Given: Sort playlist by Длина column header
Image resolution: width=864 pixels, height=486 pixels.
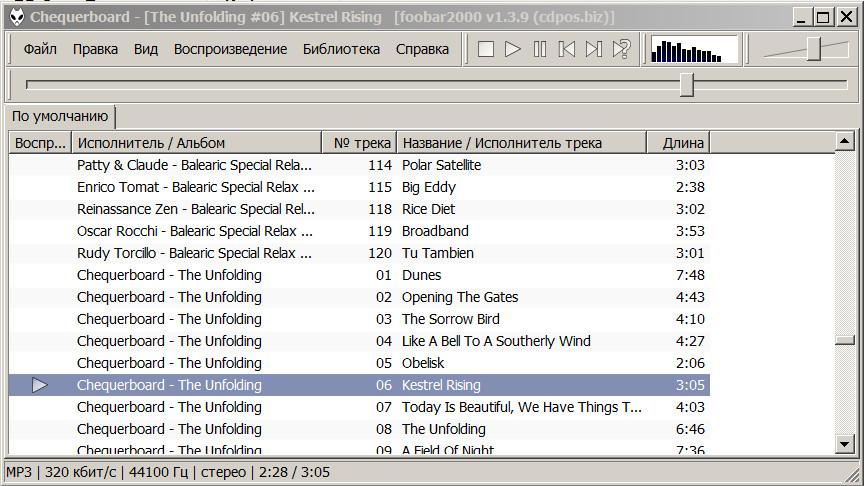Looking at the screenshot, I should click(x=678, y=143).
